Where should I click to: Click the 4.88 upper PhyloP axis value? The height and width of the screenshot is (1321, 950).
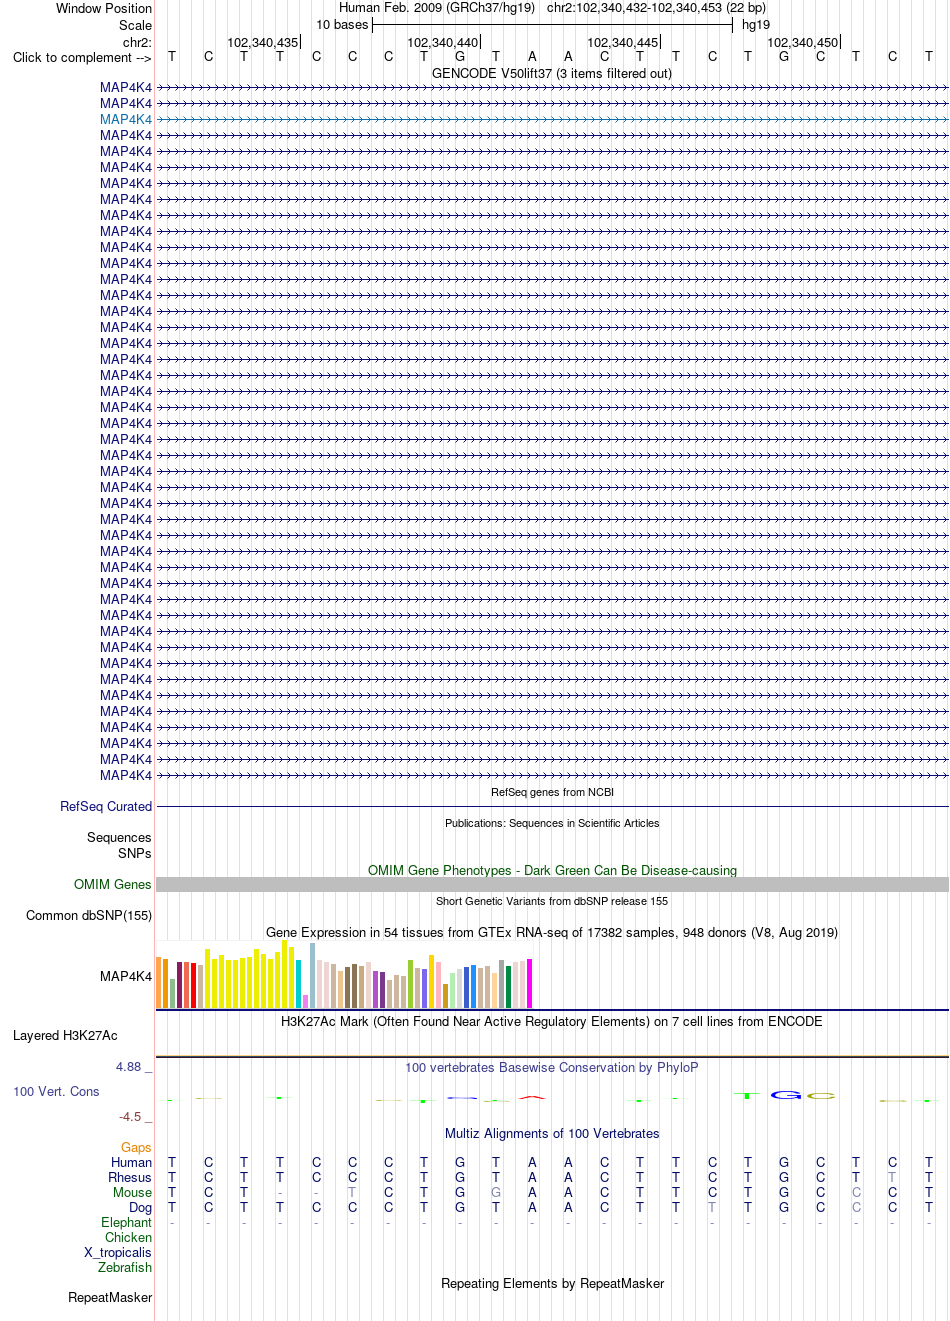[129, 1067]
